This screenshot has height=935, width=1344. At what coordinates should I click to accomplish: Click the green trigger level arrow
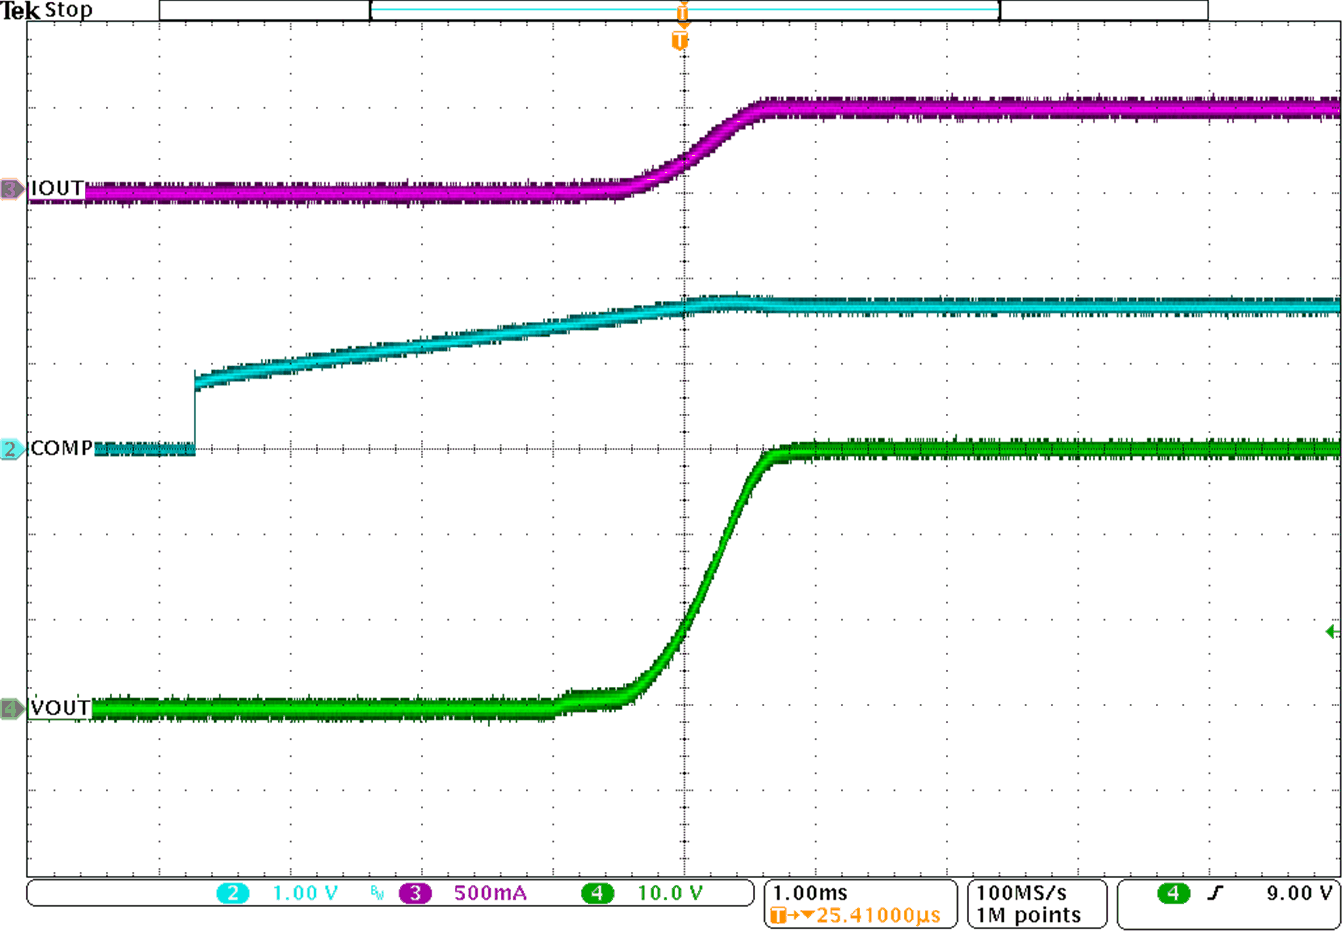1330,632
